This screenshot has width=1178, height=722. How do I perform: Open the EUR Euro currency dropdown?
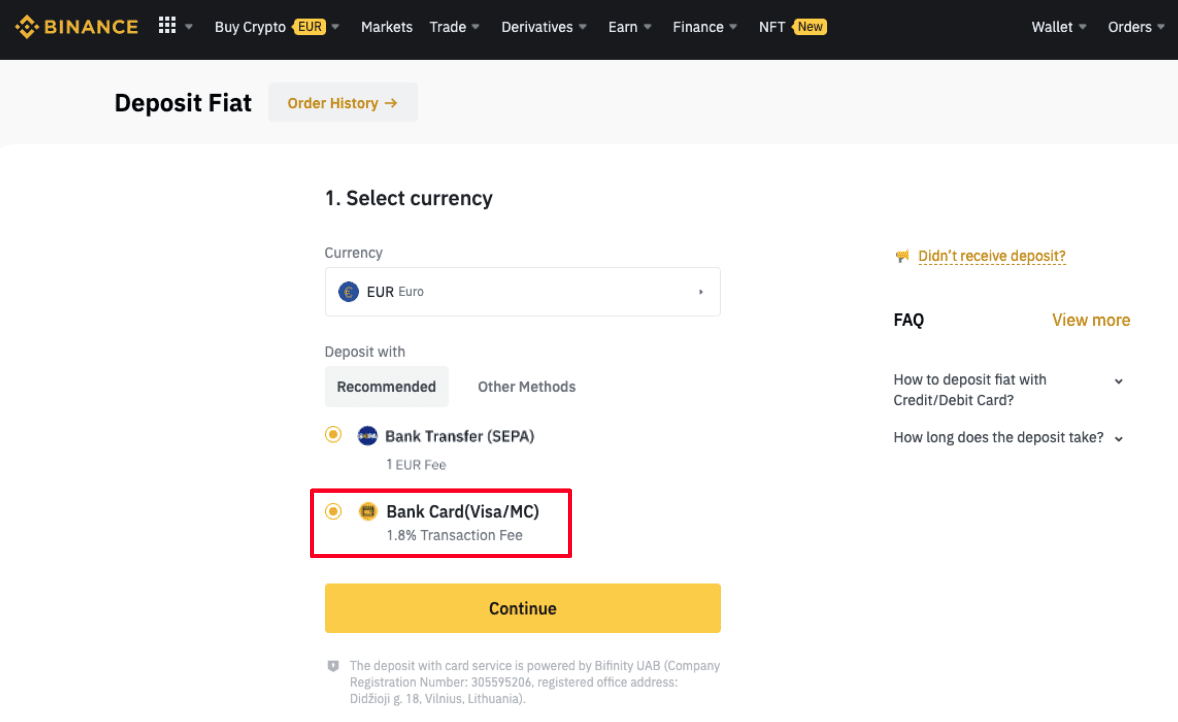pos(523,292)
